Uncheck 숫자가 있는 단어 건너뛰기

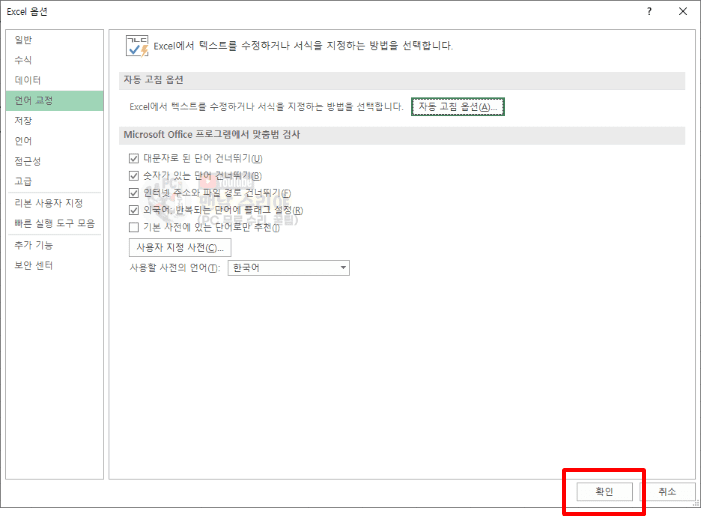click(134, 176)
